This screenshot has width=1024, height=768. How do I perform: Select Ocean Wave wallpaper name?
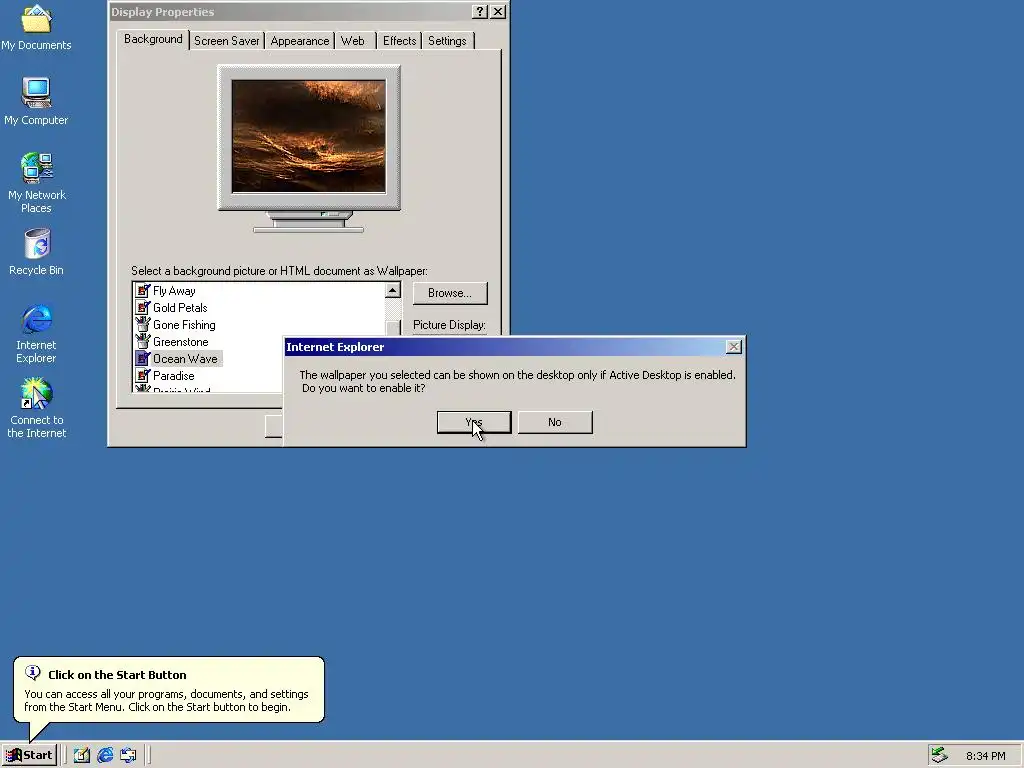point(185,359)
